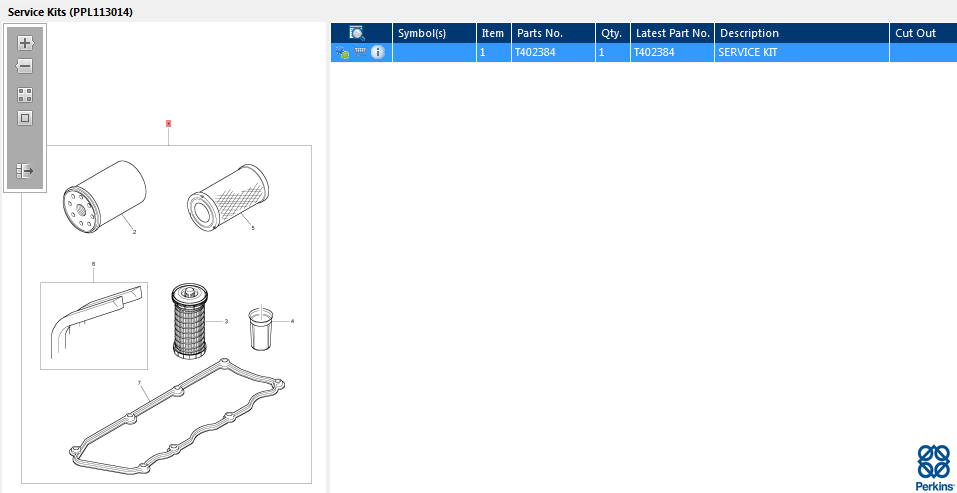
Task: Click callout number 4 label
Action: click(292, 321)
